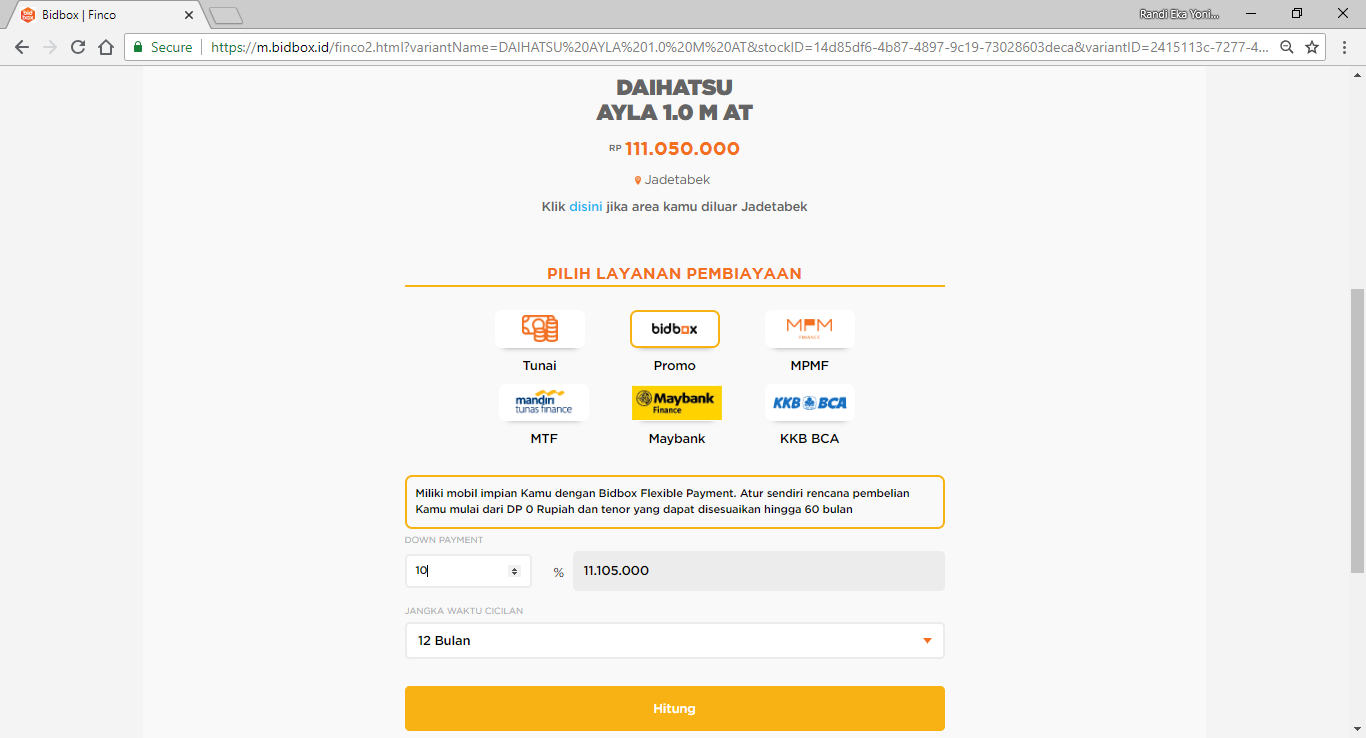Click the Secure padlock site info

162,47
